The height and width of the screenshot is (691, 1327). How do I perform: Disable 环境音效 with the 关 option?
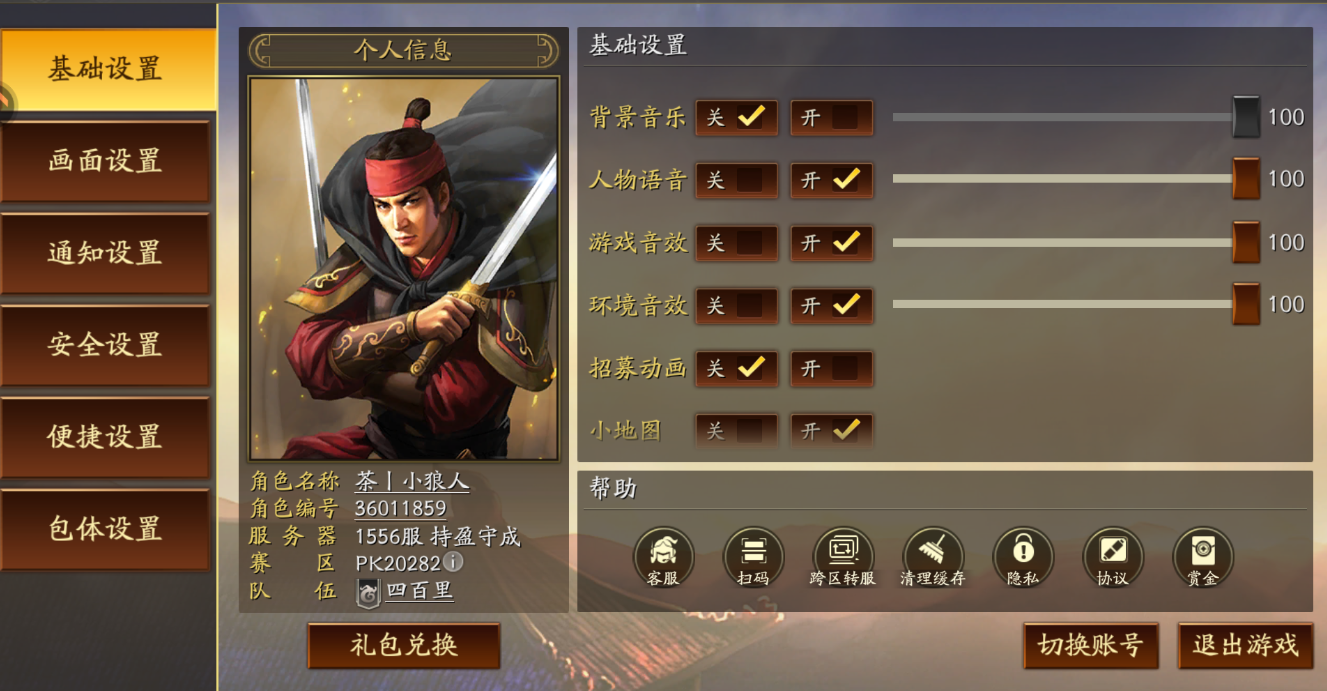[x=737, y=306]
